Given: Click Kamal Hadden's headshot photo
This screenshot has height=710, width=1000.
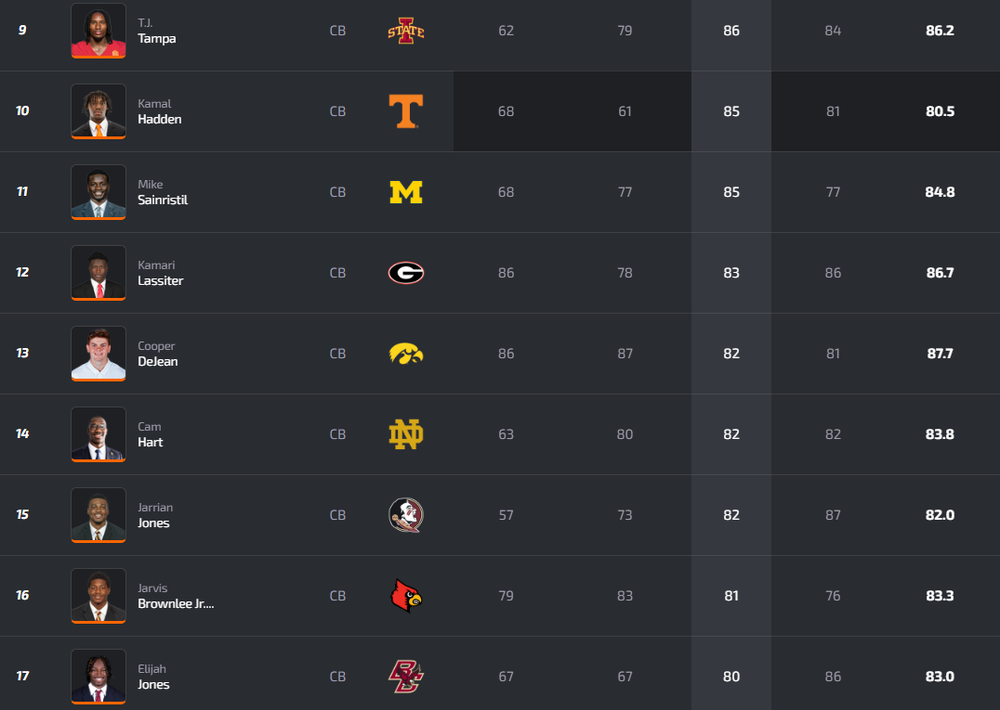Looking at the screenshot, I should (x=98, y=111).
